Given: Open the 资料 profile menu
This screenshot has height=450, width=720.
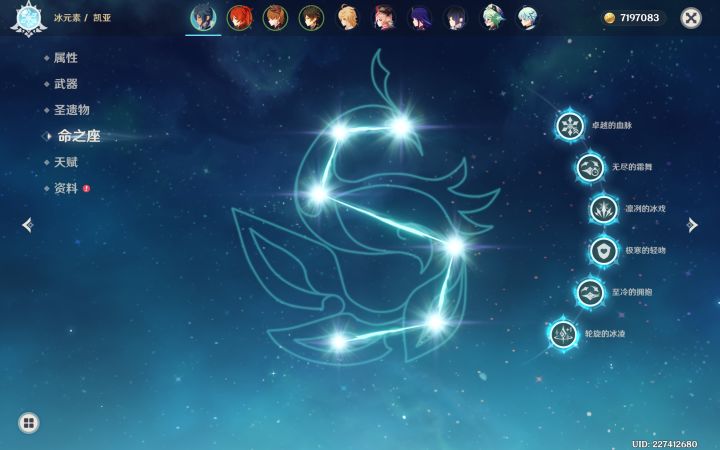Looking at the screenshot, I should (65, 188).
